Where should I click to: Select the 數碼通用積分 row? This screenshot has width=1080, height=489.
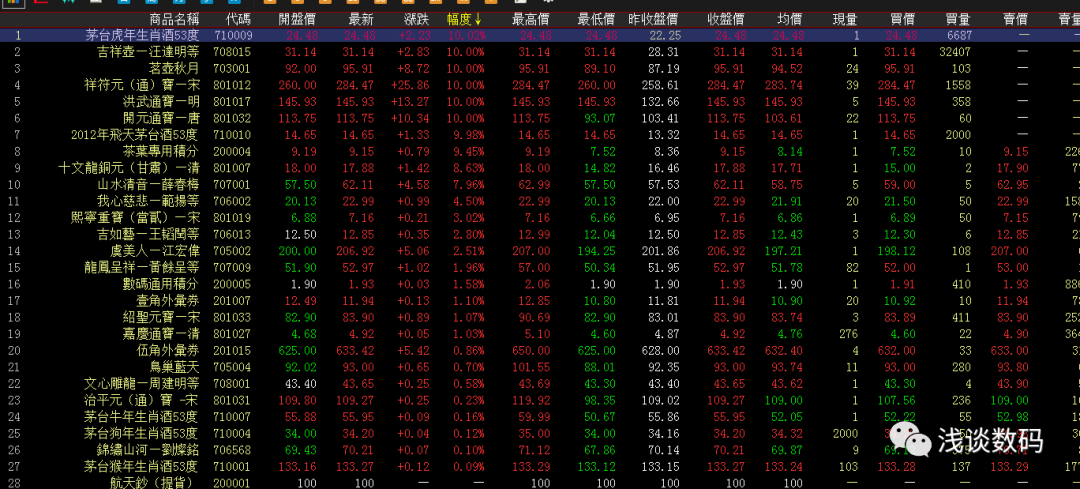[x=540, y=284]
